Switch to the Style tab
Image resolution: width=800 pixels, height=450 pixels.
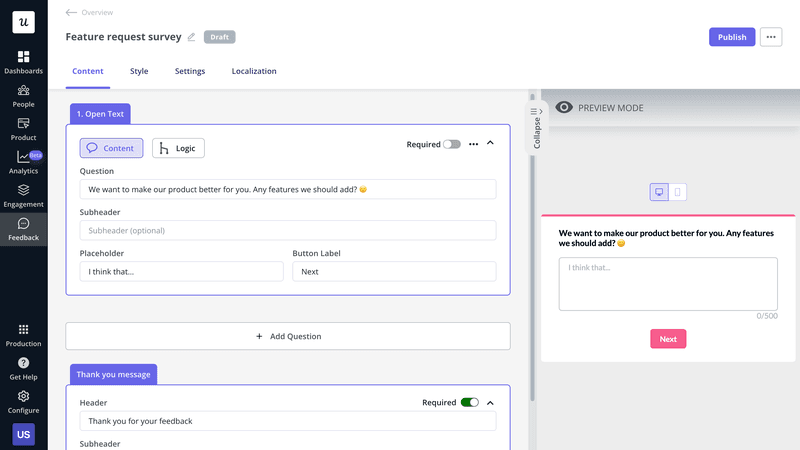pyautogui.click(x=139, y=71)
